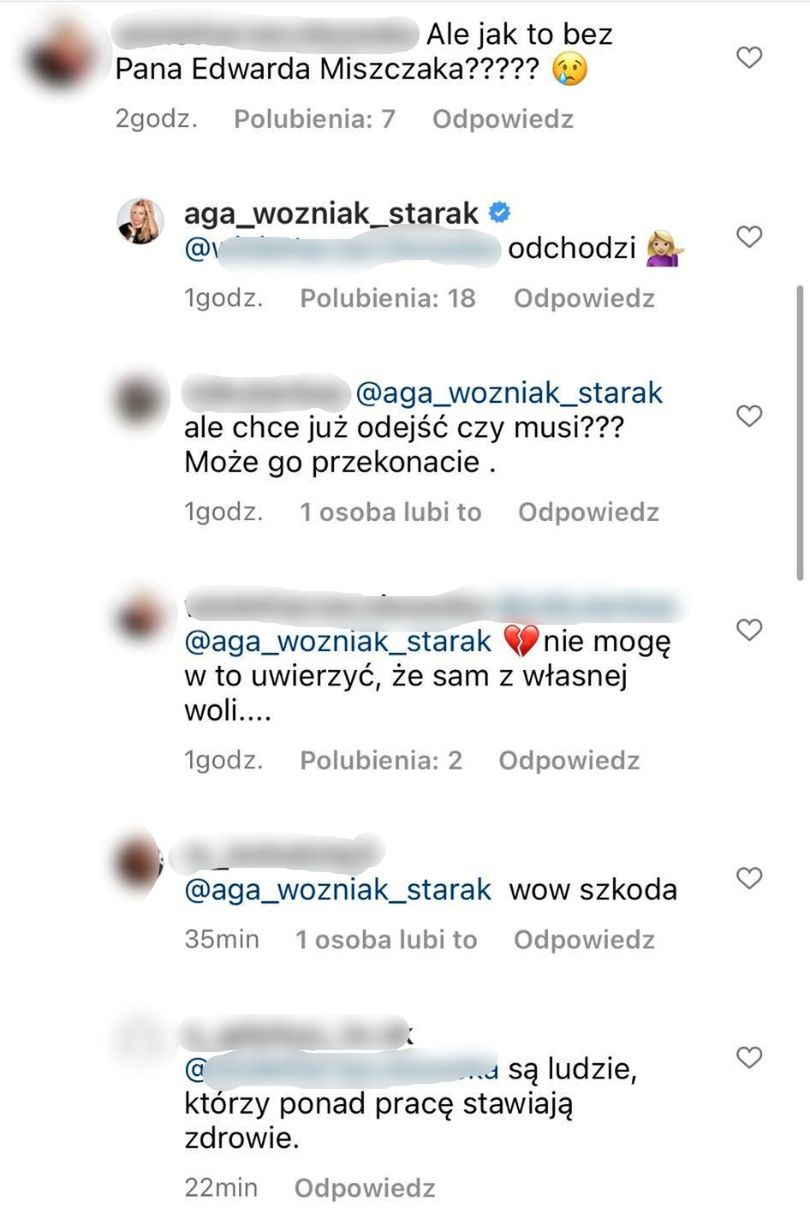Tap heart on "ale chce już odejść" comment

(x=749, y=416)
